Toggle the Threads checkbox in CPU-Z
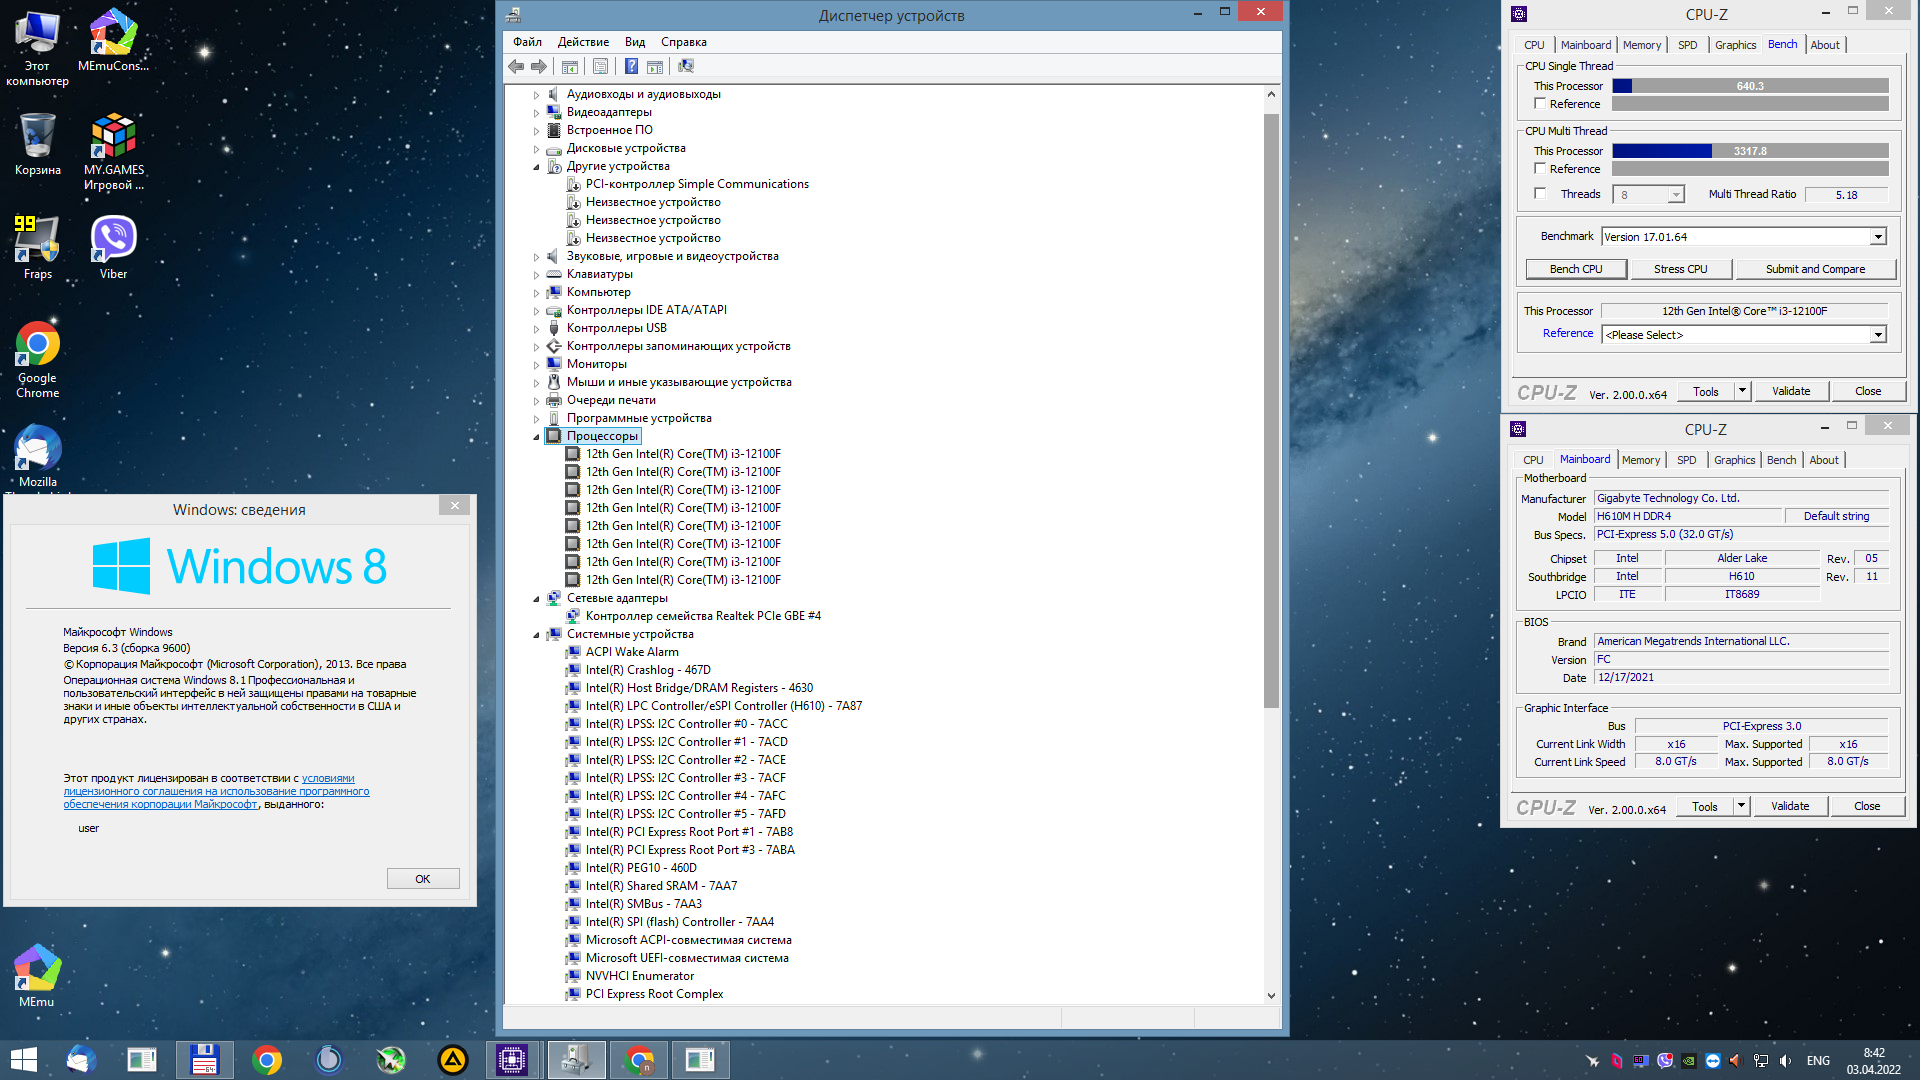 click(1540, 194)
